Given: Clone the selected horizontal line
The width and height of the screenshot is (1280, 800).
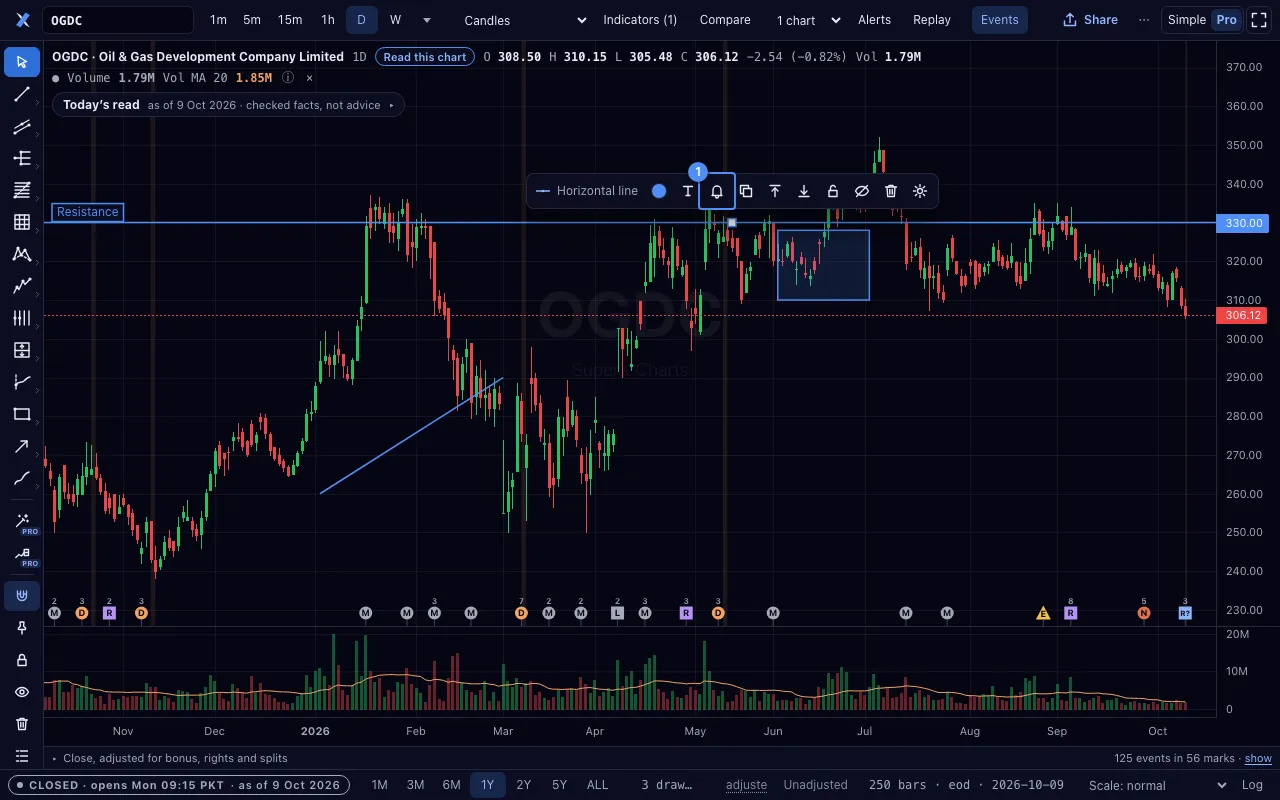Looking at the screenshot, I should click(746, 191).
